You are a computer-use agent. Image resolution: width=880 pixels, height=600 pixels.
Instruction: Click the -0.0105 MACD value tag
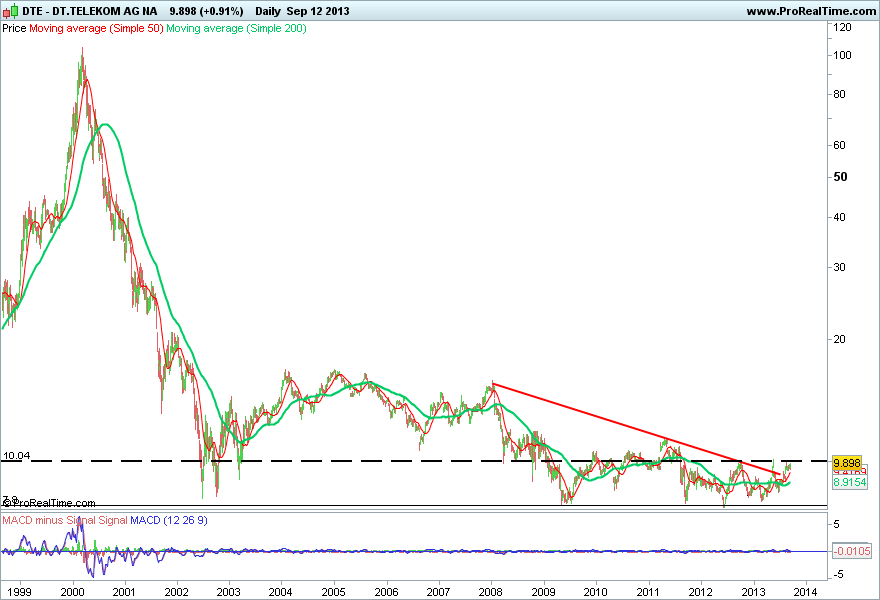852,551
